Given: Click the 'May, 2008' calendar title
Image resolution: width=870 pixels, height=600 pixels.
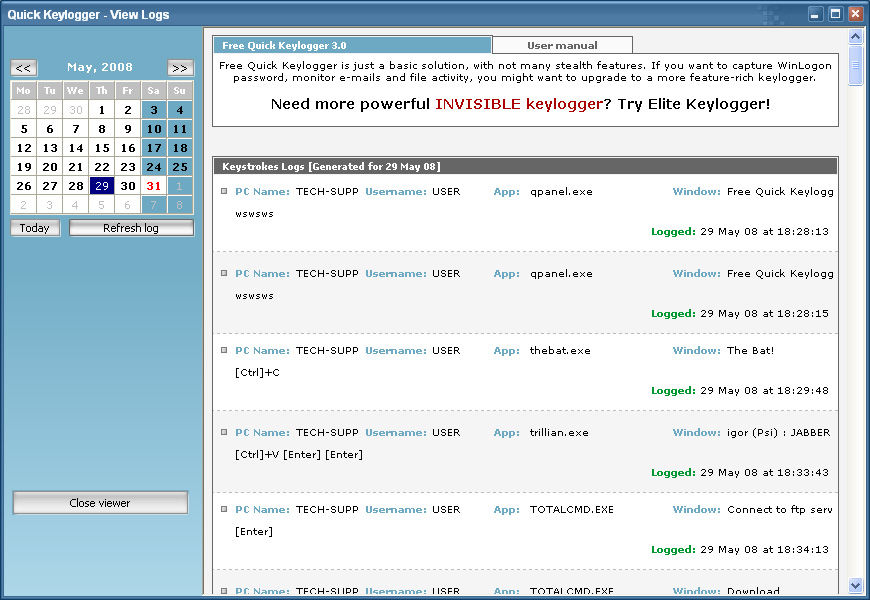Looking at the screenshot, I should click(100, 67).
